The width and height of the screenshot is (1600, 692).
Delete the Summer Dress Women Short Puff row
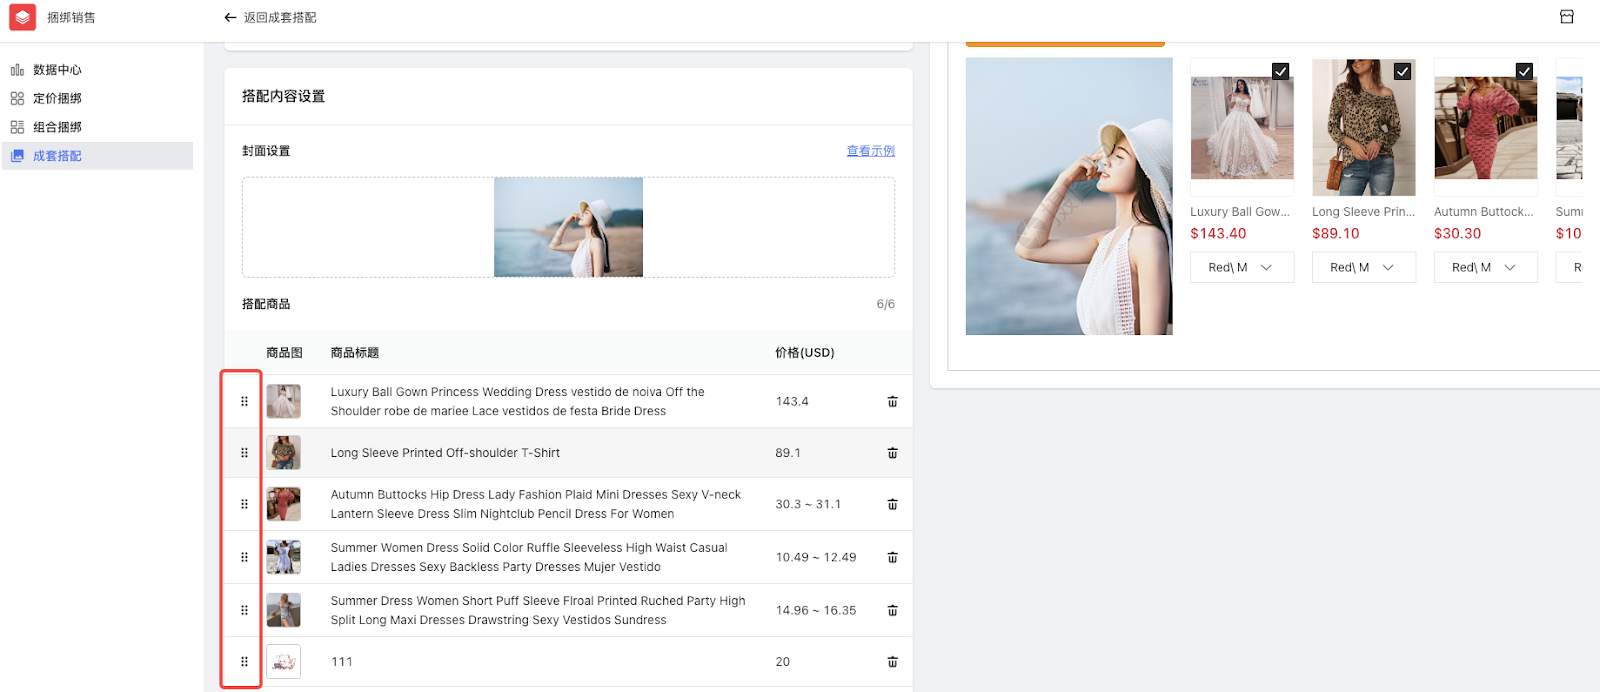pos(892,610)
